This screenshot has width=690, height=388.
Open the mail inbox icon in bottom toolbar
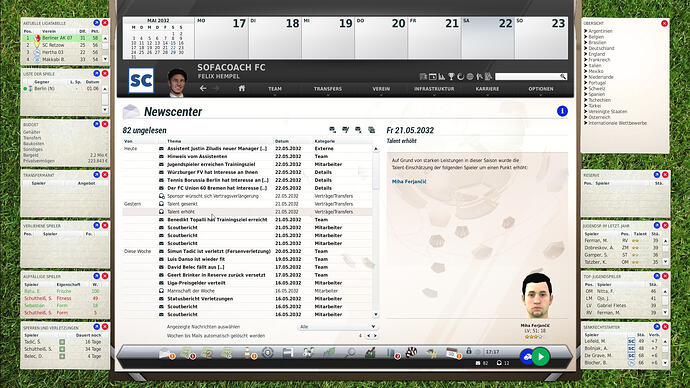coord(165,353)
